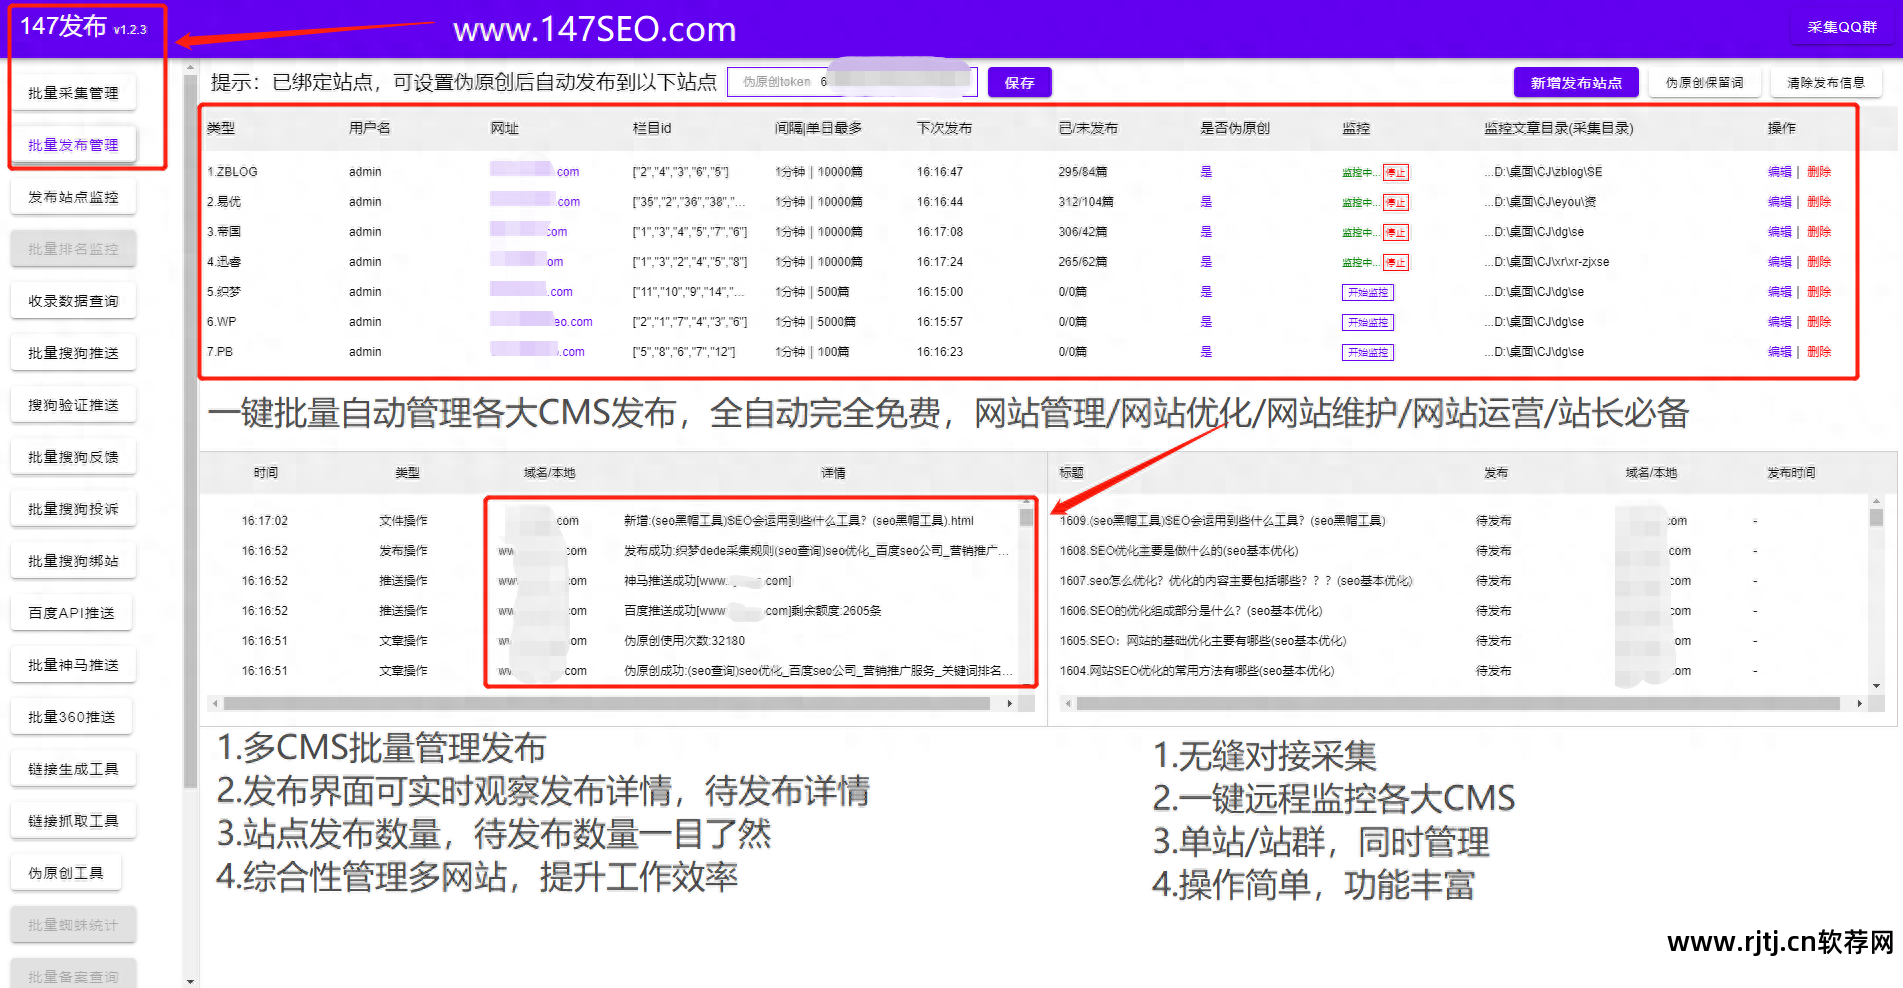Open the 批量采集管理 panel
The image size is (1903, 988).
pyautogui.click(x=73, y=92)
